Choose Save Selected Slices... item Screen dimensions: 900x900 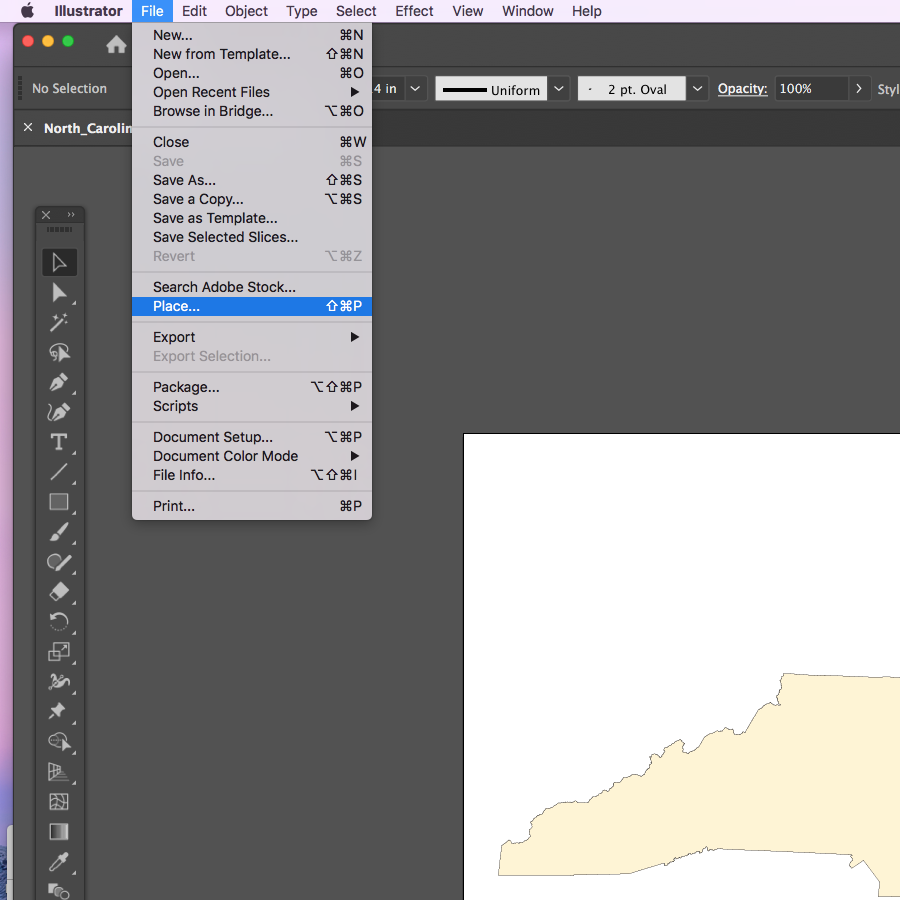[x=251, y=237]
